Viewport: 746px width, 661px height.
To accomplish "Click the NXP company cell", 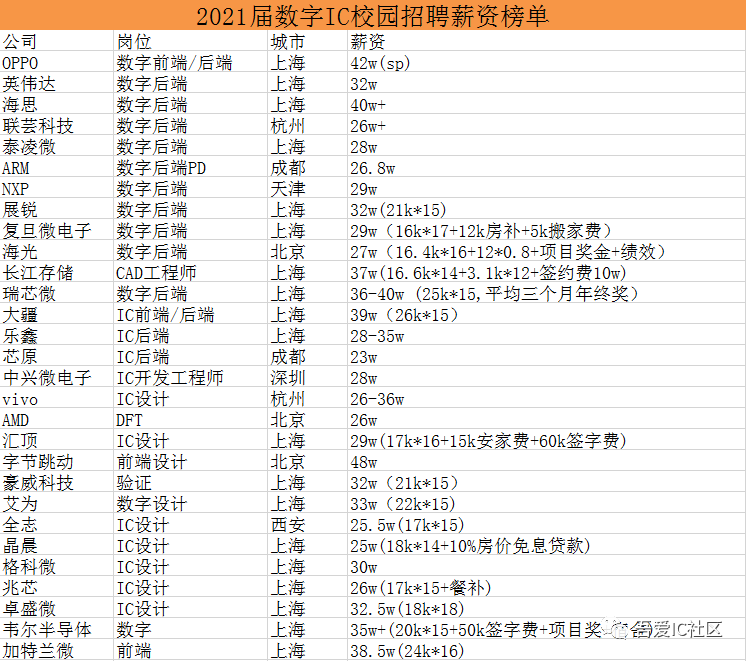I will [57, 188].
